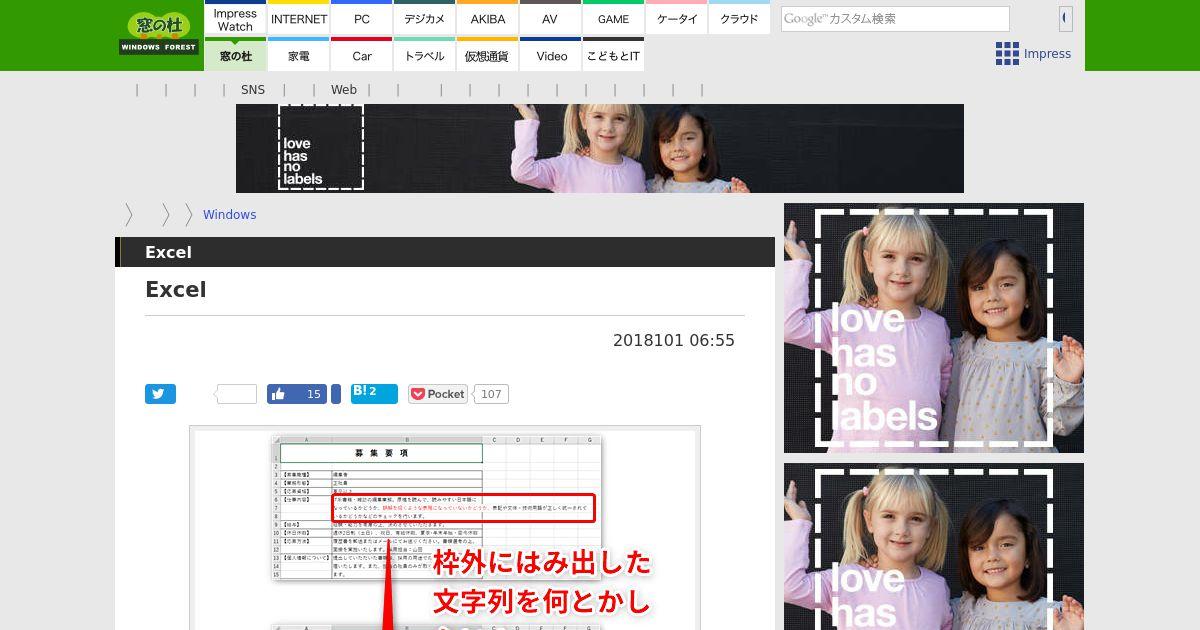Image resolution: width=1200 pixels, height=630 pixels.
Task: Click the Excel section title bar
Action: click(x=445, y=252)
